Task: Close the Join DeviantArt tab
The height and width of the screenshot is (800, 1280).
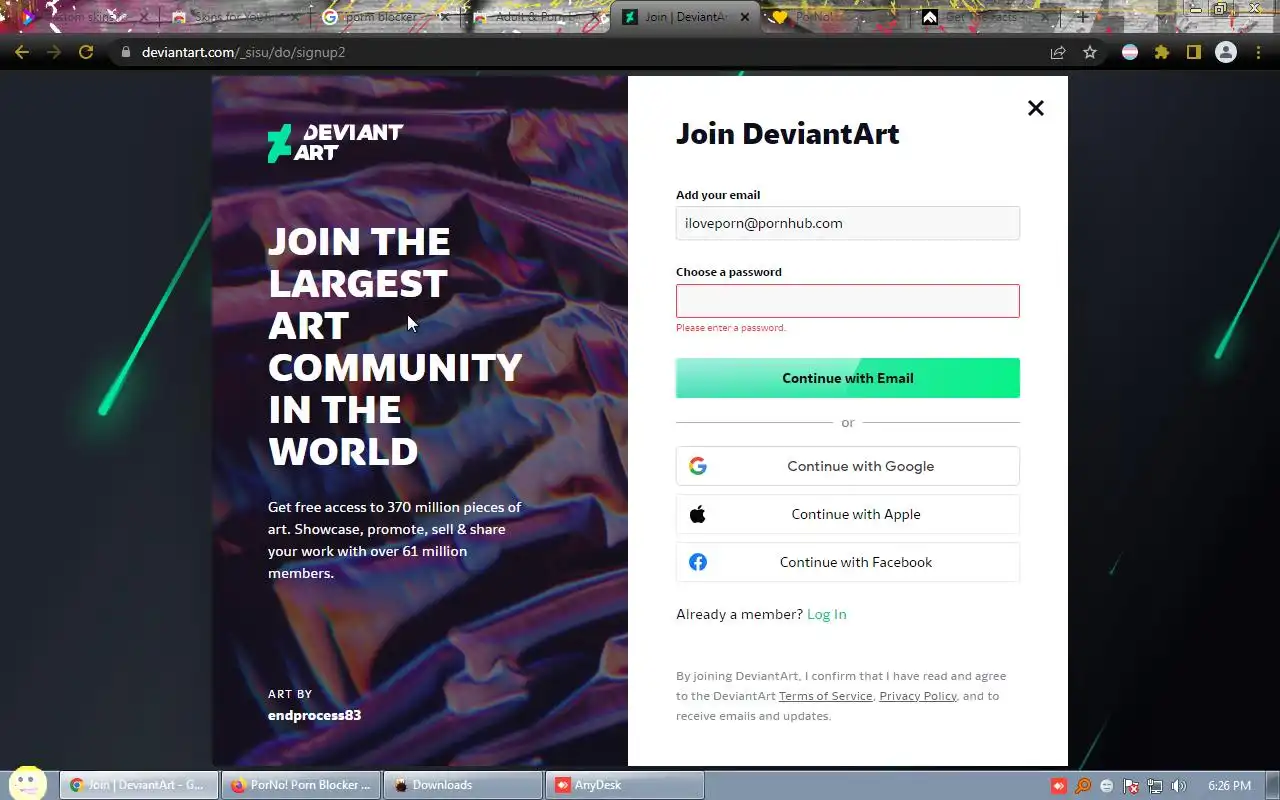Action: click(x=743, y=17)
